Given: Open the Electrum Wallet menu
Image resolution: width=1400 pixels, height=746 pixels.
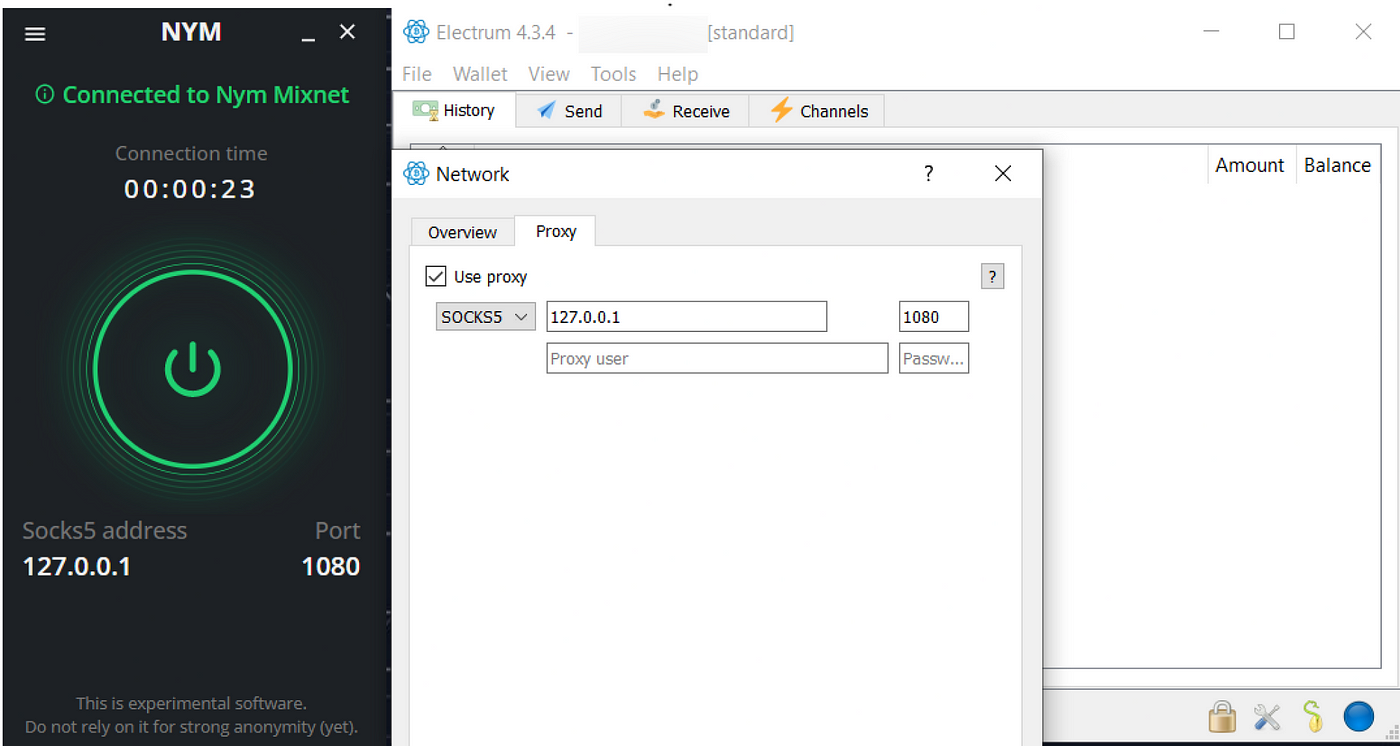Looking at the screenshot, I should pyautogui.click(x=480, y=74).
